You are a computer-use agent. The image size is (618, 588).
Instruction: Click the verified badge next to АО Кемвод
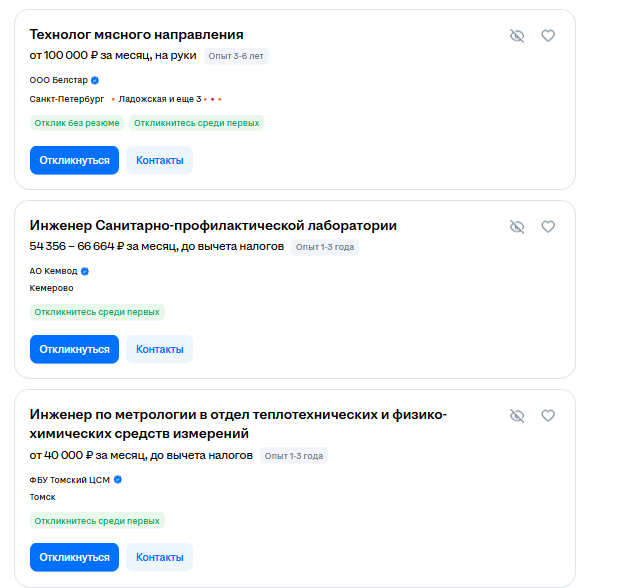click(x=85, y=271)
